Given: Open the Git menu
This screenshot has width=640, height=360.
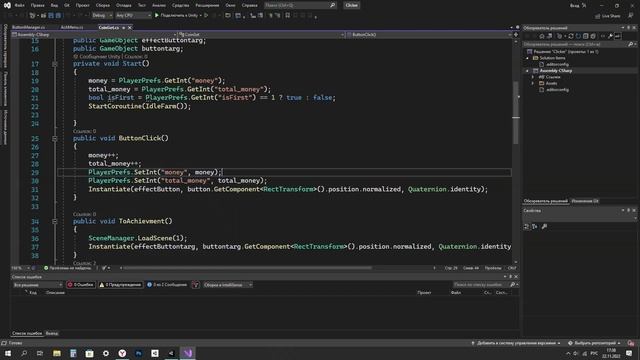Looking at the screenshot, I should [x=67, y=5].
